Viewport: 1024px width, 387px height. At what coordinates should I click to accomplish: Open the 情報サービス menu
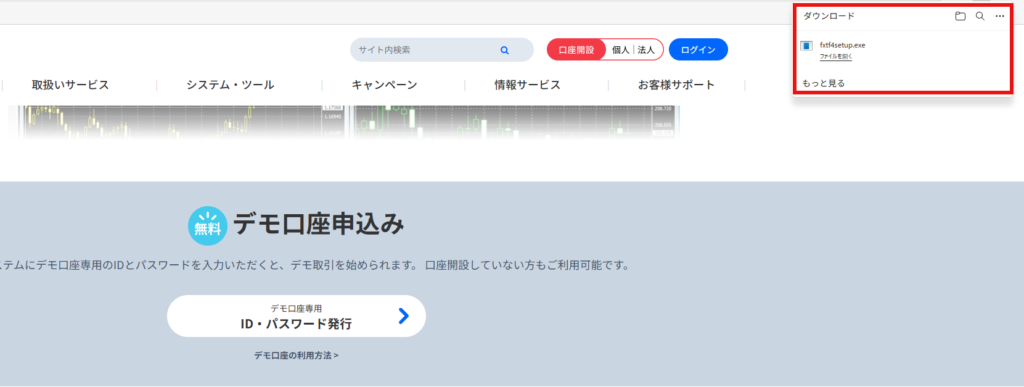527,85
